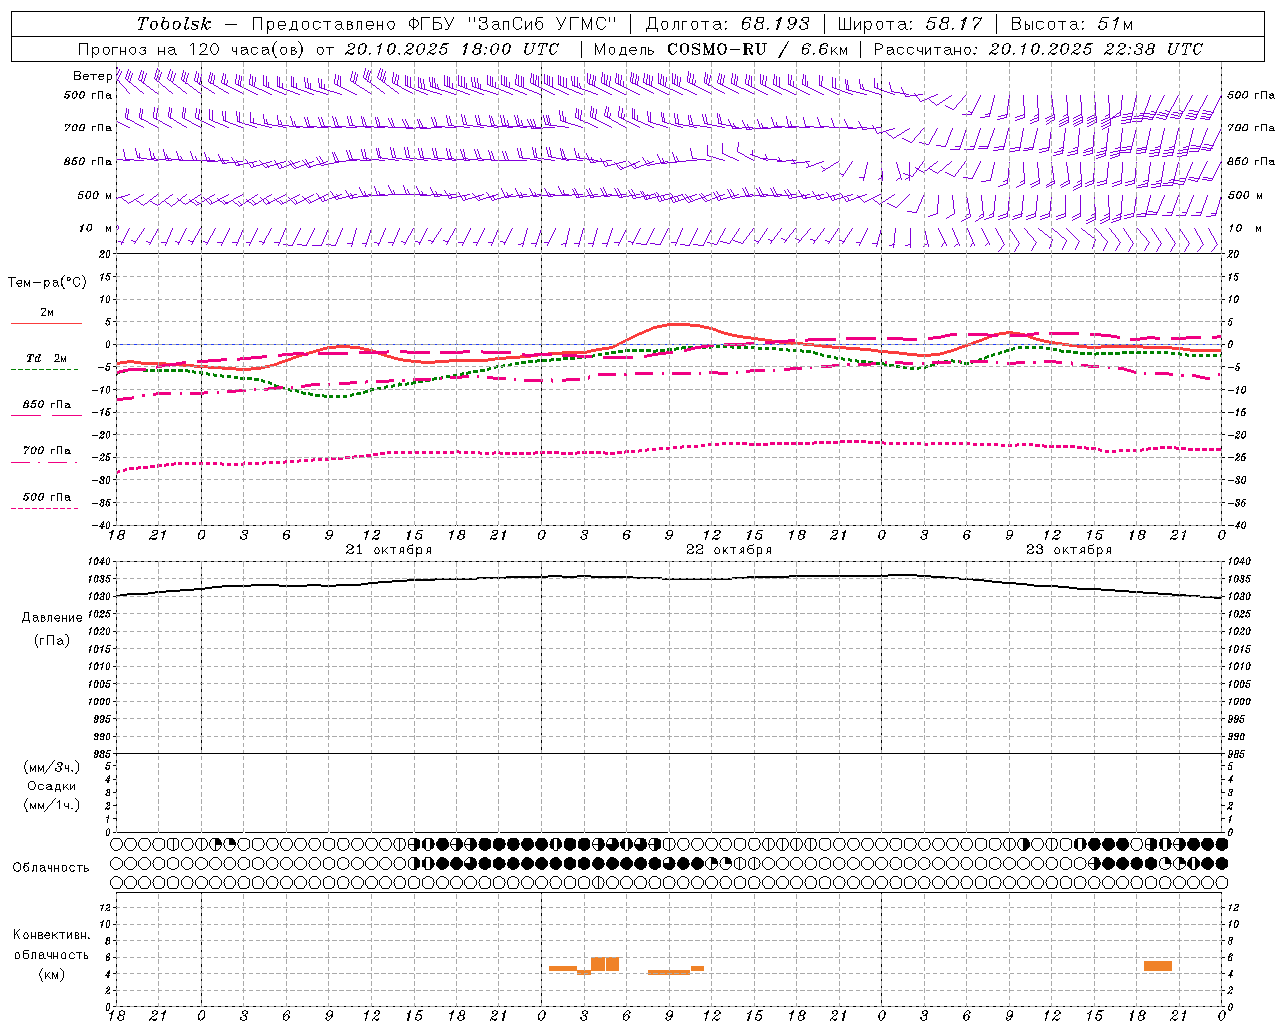The image size is (1280, 1024).
Task: Click the 850 гПа temperature legend entry
Action: (x=47, y=406)
